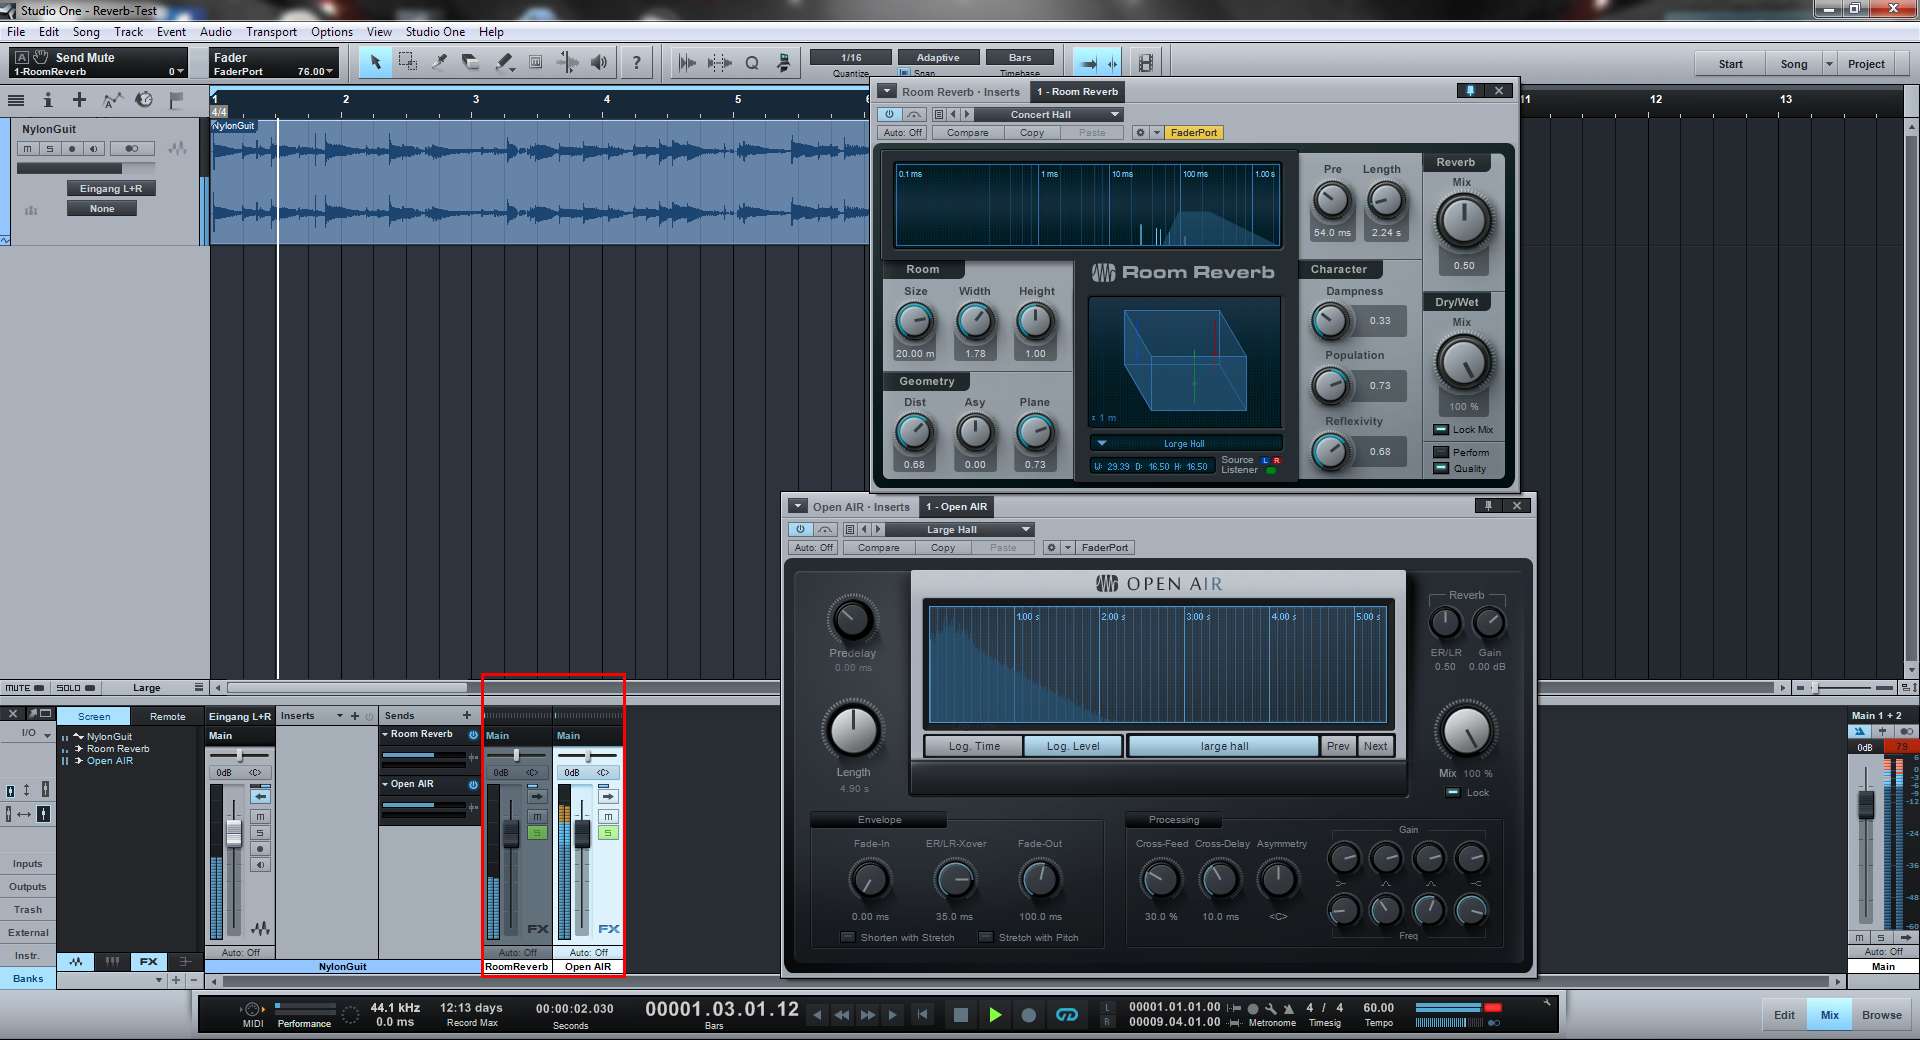This screenshot has height=1040, width=1920.
Task: Open the Large Hall preset dropdown in Open AIR
Action: [960, 529]
